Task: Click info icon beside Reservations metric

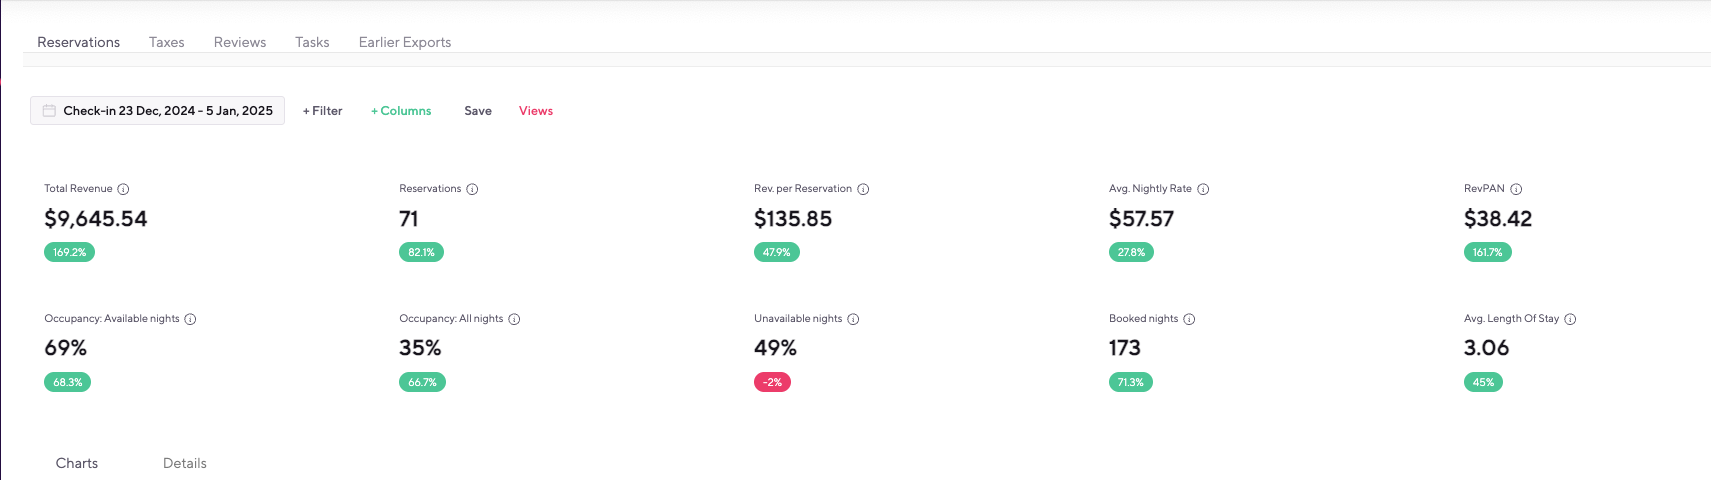Action: click(x=472, y=189)
